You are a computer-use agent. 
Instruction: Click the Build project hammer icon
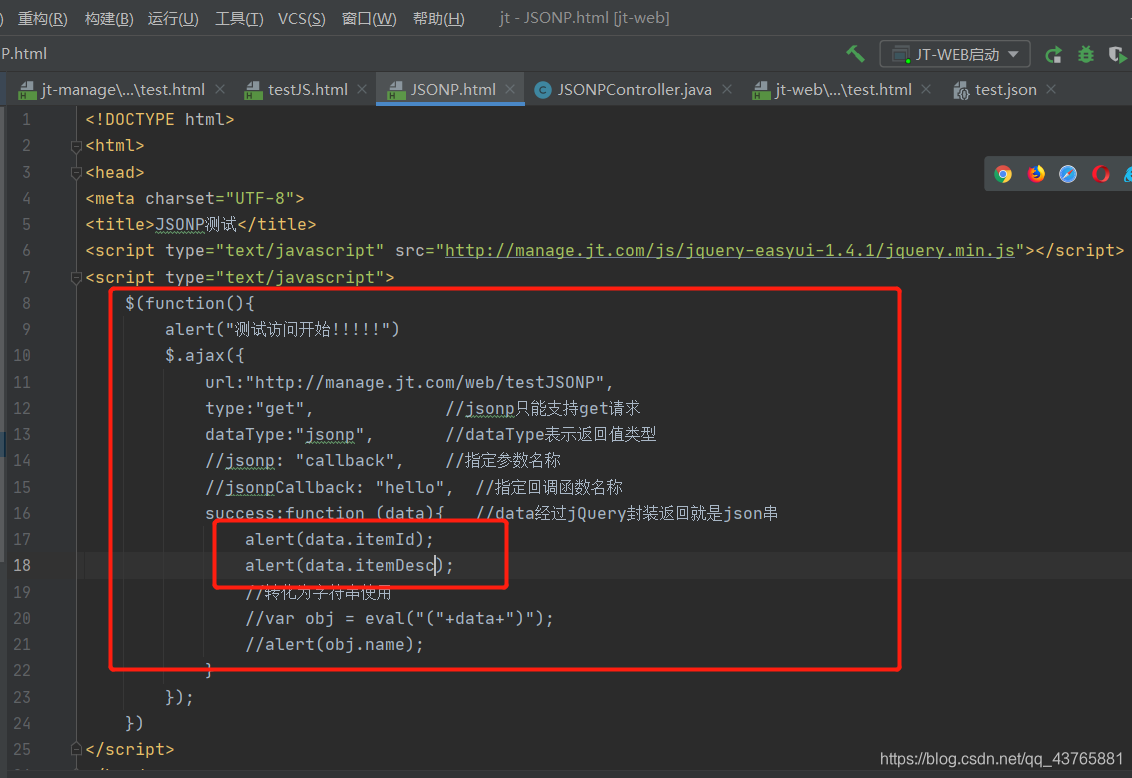tap(855, 54)
